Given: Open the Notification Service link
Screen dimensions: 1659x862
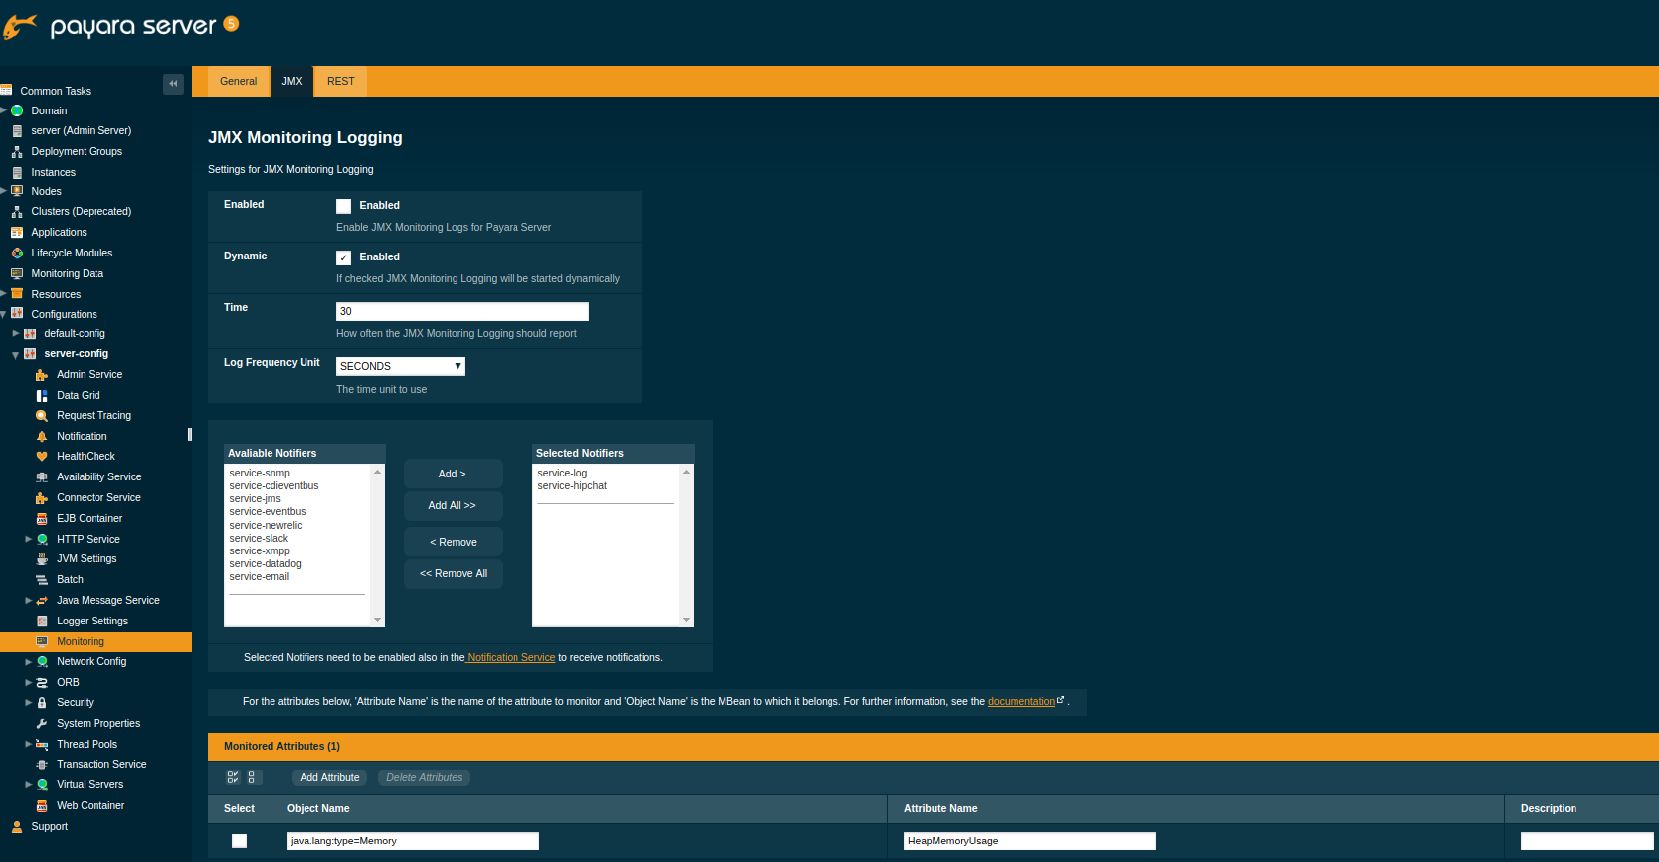Looking at the screenshot, I should (x=510, y=658).
